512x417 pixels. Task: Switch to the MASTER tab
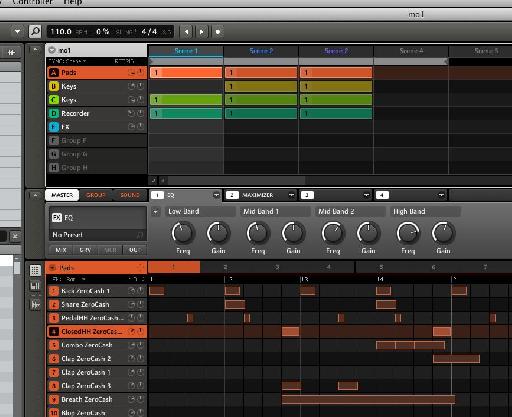(62, 195)
